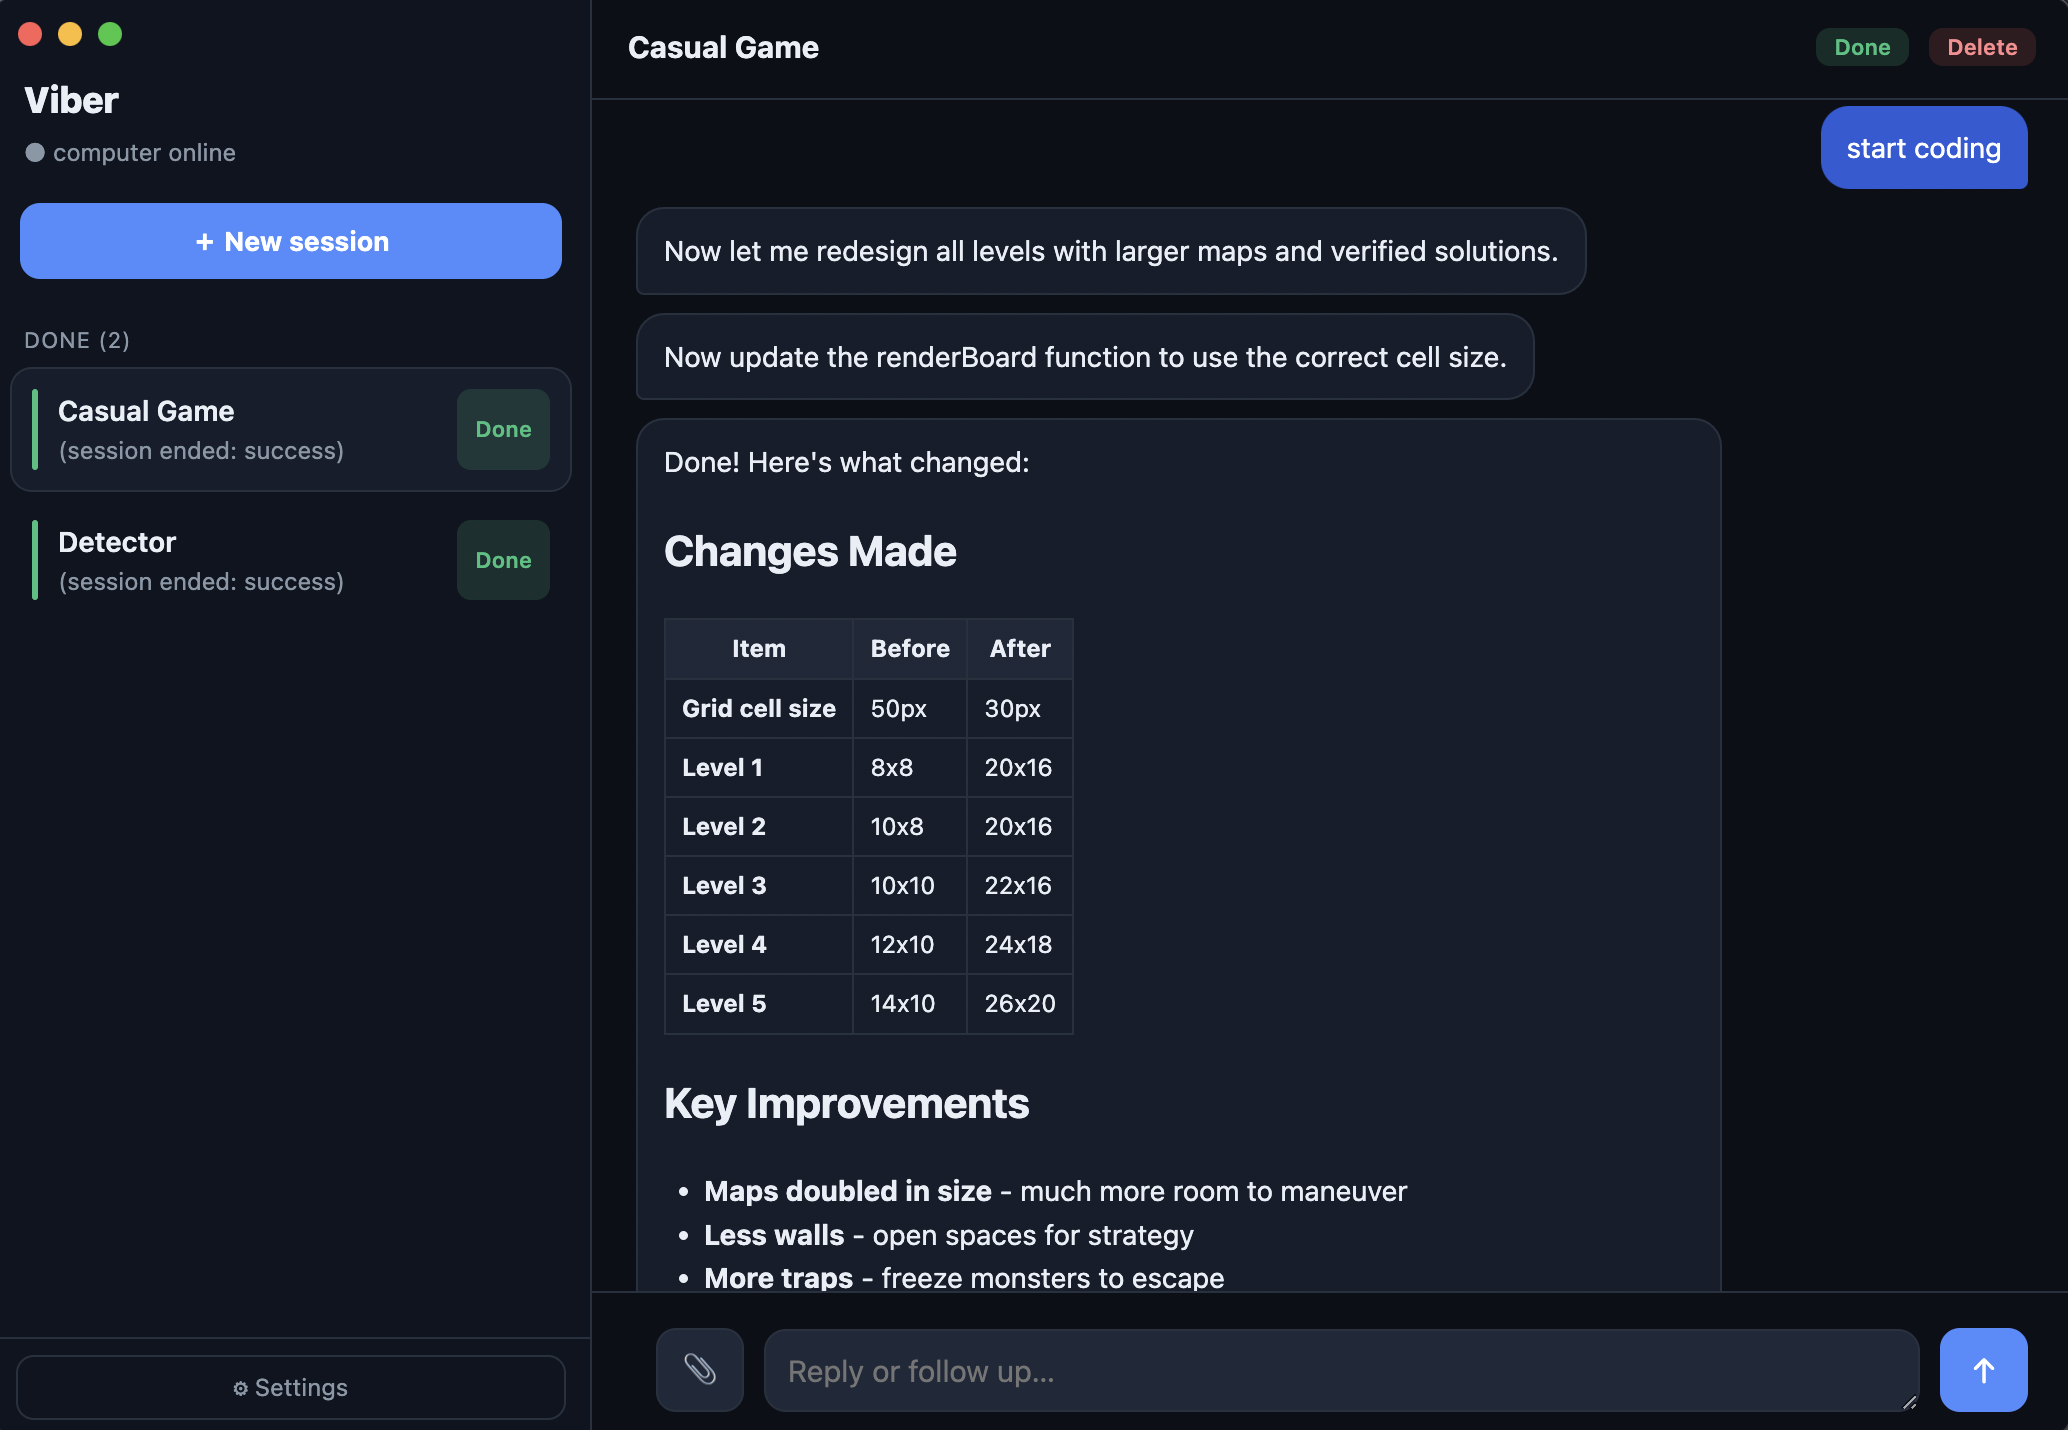This screenshot has height=1430, width=2068.
Task: Click Done badge on Casual Game session
Action: pyautogui.click(x=503, y=429)
